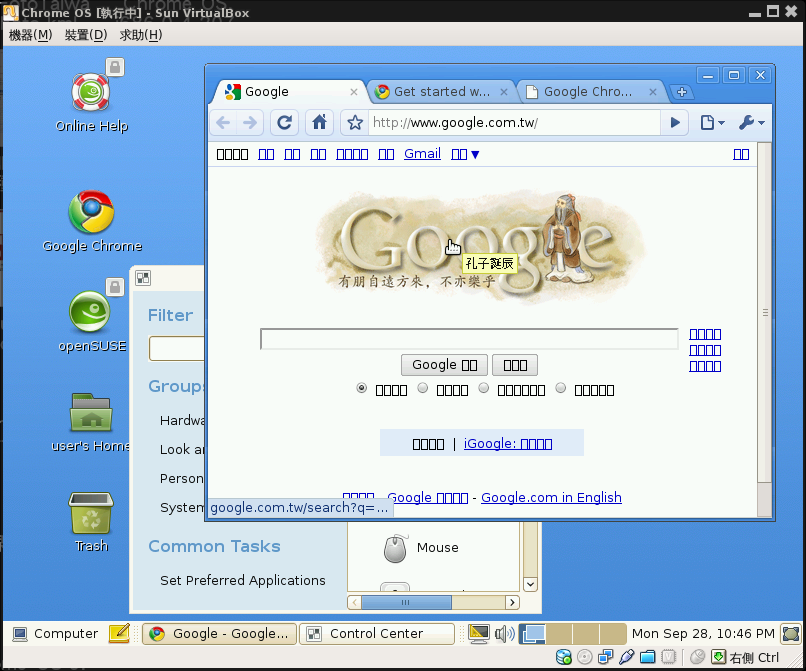
Task: Select the fourth search scope radio button
Action: tap(561, 388)
